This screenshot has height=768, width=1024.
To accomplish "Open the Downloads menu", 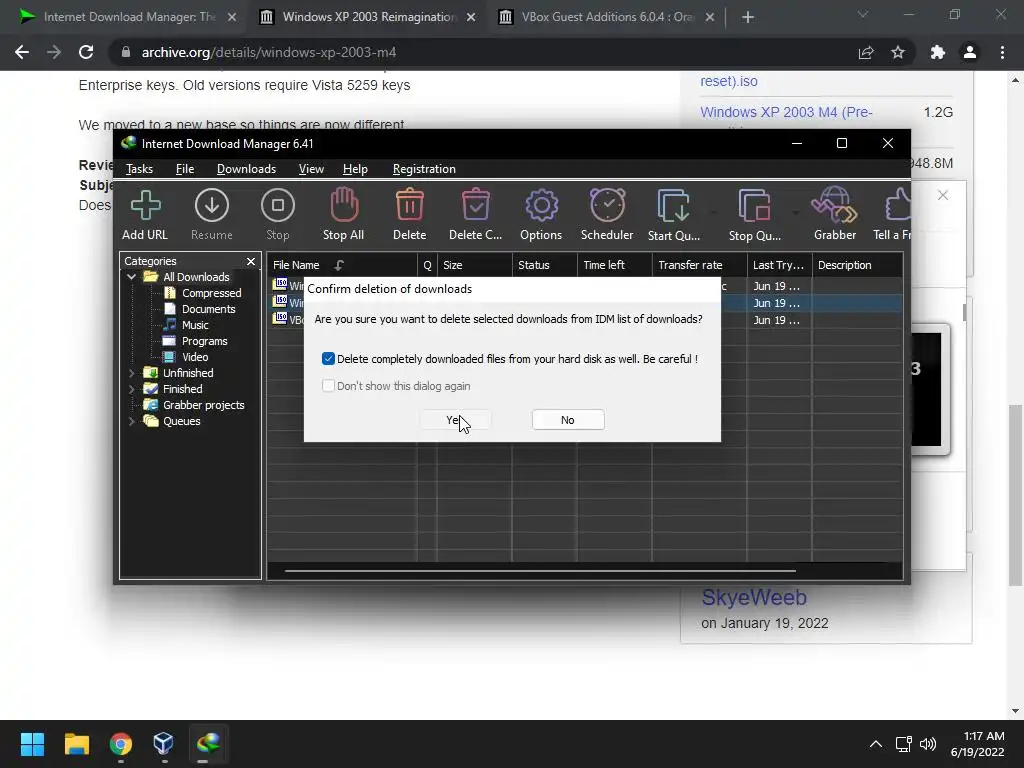I will click(x=246, y=168).
